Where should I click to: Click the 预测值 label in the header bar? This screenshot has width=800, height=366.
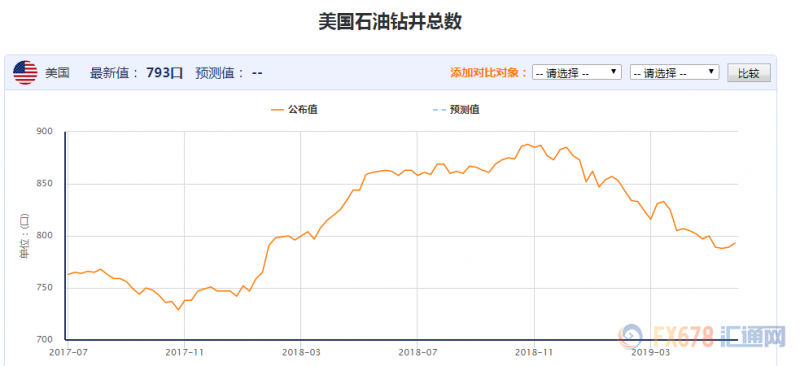[x=220, y=73]
